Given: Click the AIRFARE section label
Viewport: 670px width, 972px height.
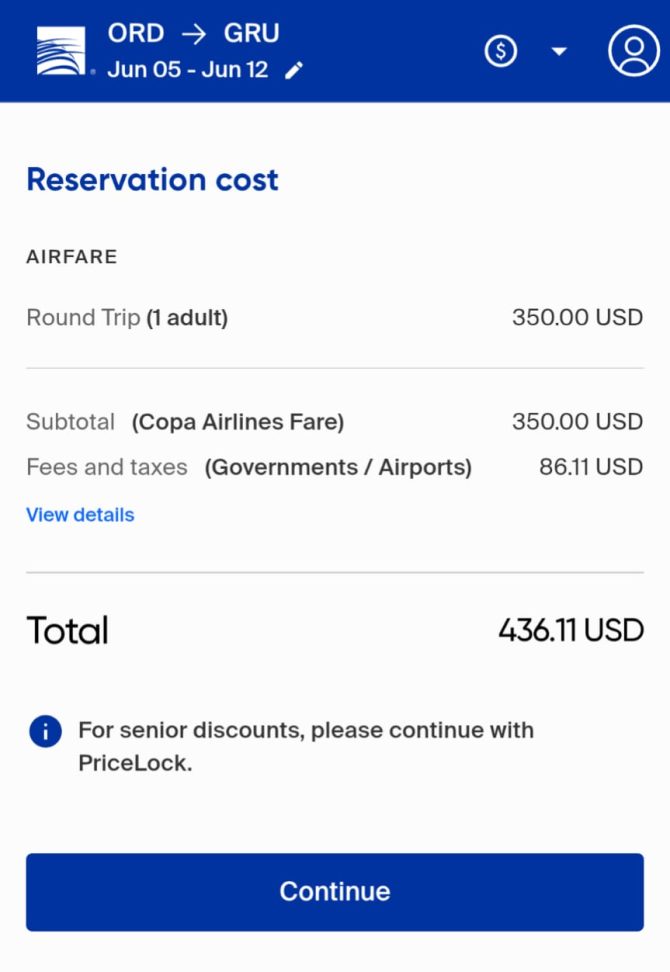Looking at the screenshot, I should coord(72,257).
